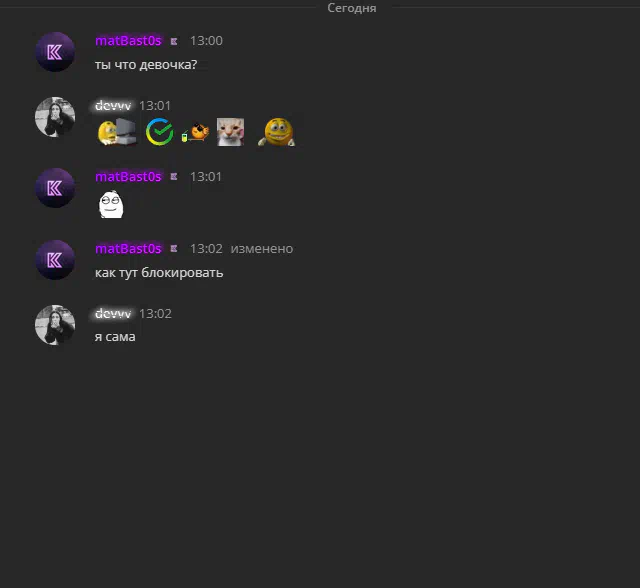Click the badge icon beside matBast0s at 13:01
The image size is (640, 588).
click(174, 177)
